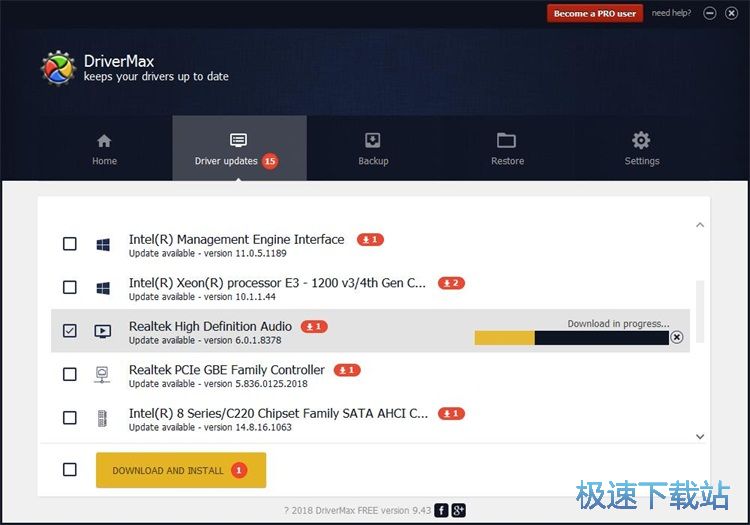Click the audio device icon for Realtek Audio
The height and width of the screenshot is (525, 750).
click(x=103, y=331)
